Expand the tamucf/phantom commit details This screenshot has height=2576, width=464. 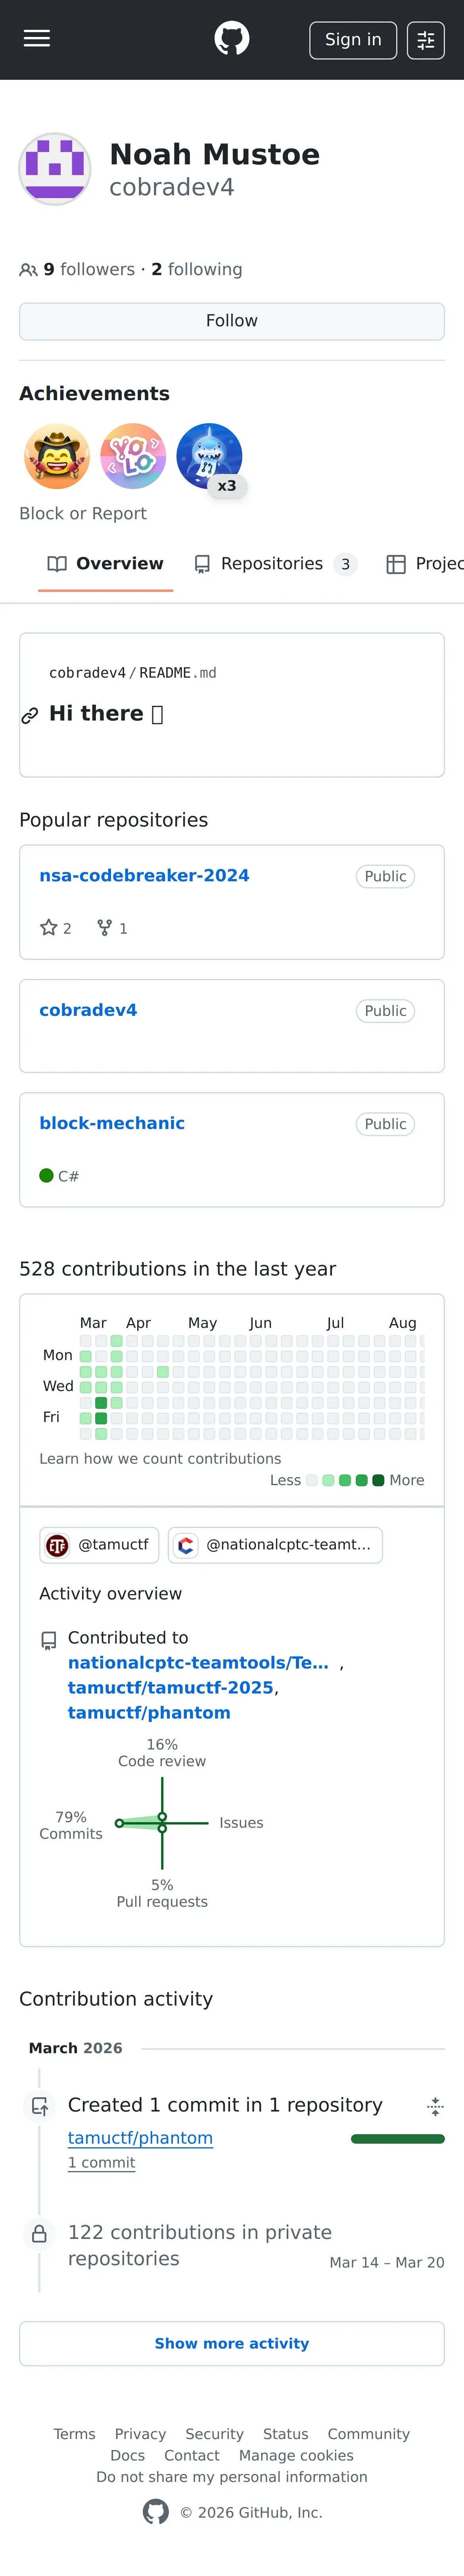[435, 2106]
